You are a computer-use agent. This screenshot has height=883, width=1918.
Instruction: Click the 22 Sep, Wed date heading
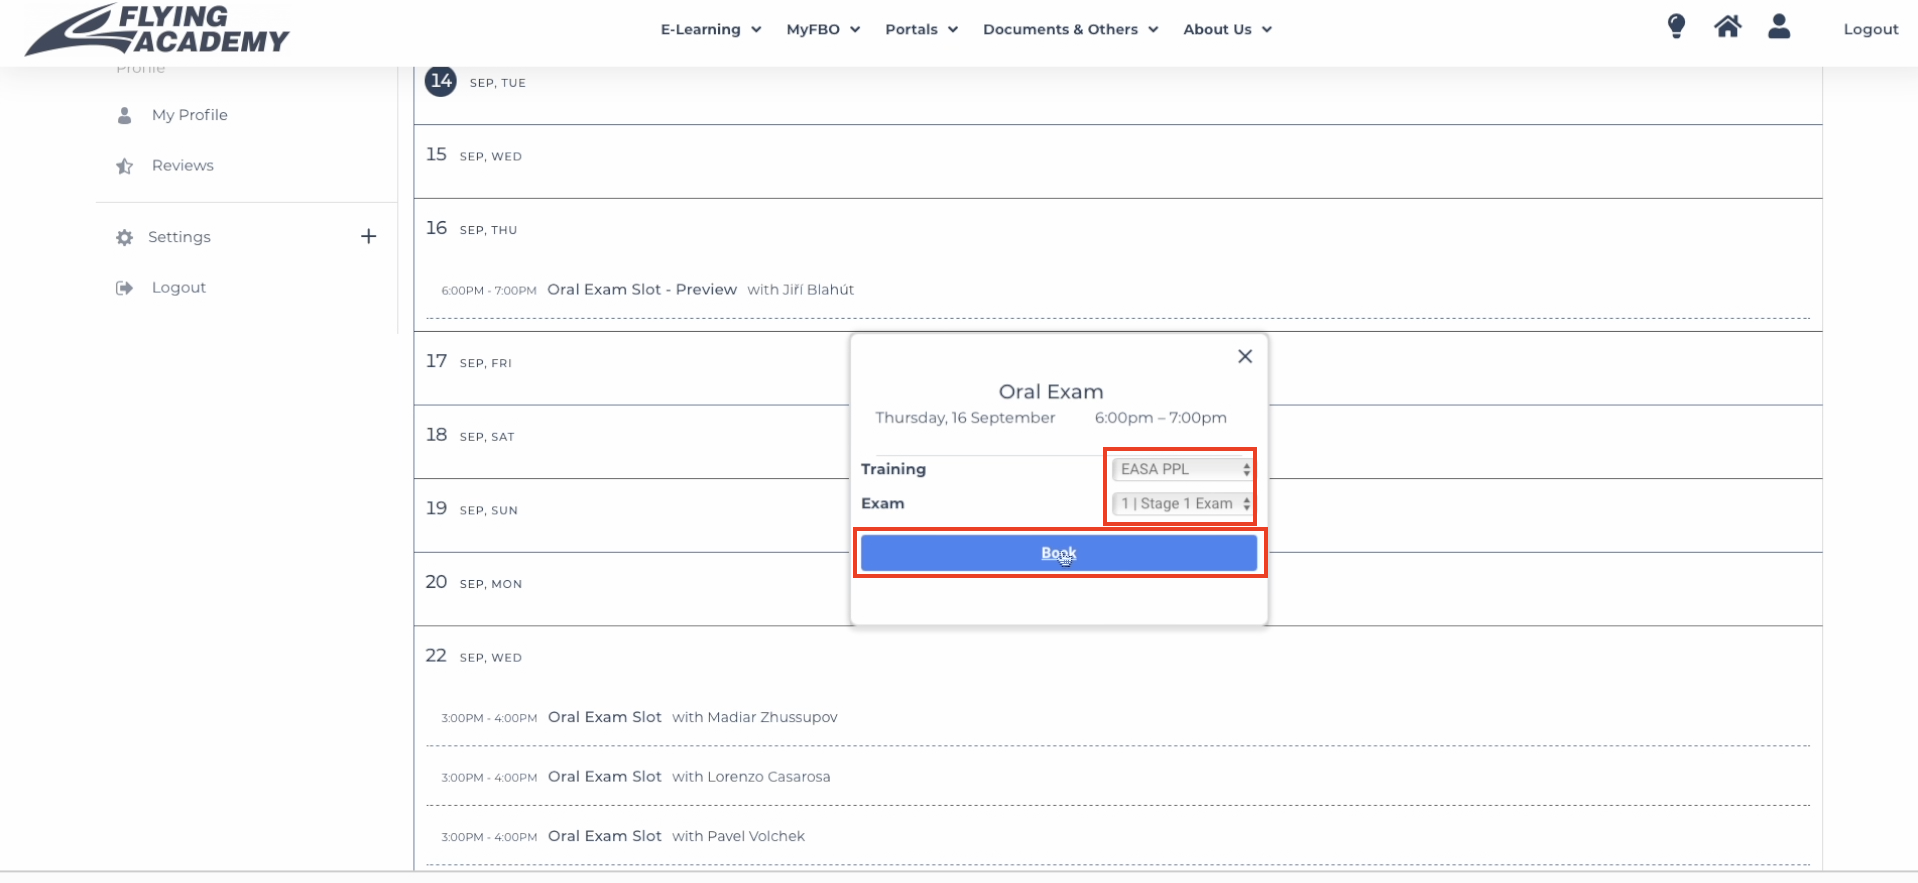(473, 657)
